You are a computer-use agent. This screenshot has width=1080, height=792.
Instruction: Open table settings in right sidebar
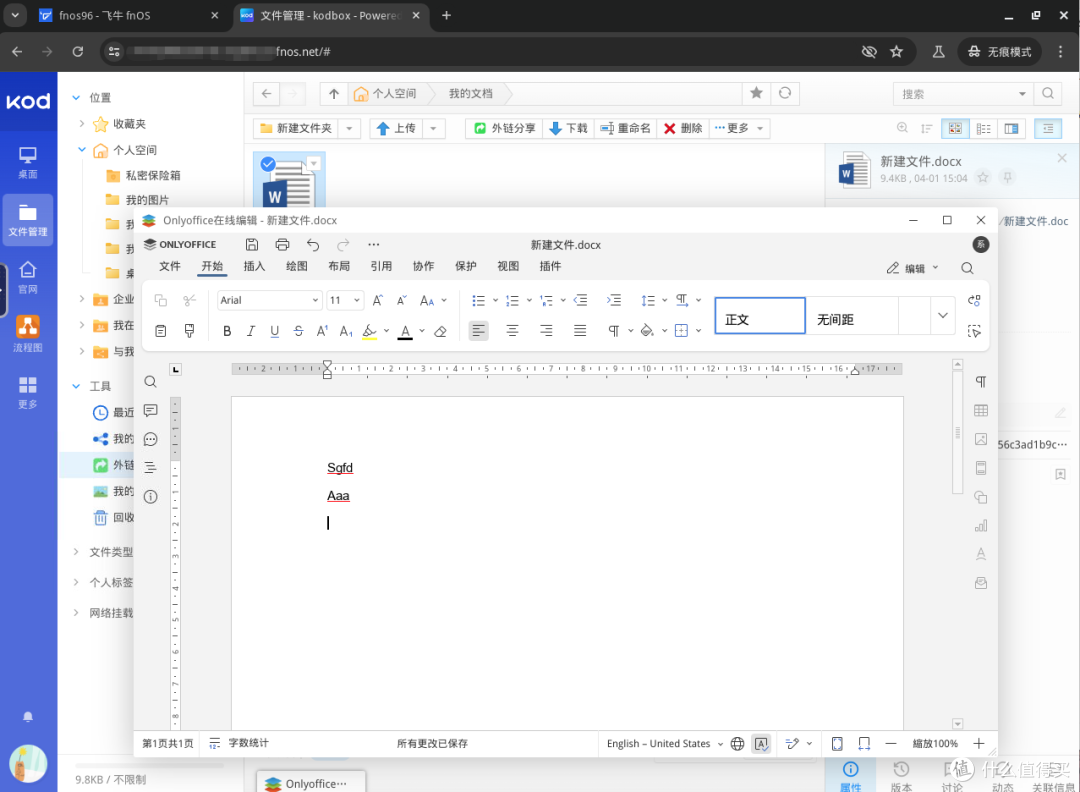(x=981, y=410)
